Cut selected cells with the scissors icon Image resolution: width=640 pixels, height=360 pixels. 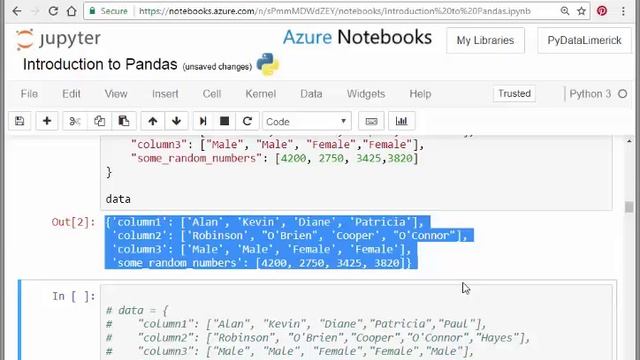point(75,121)
